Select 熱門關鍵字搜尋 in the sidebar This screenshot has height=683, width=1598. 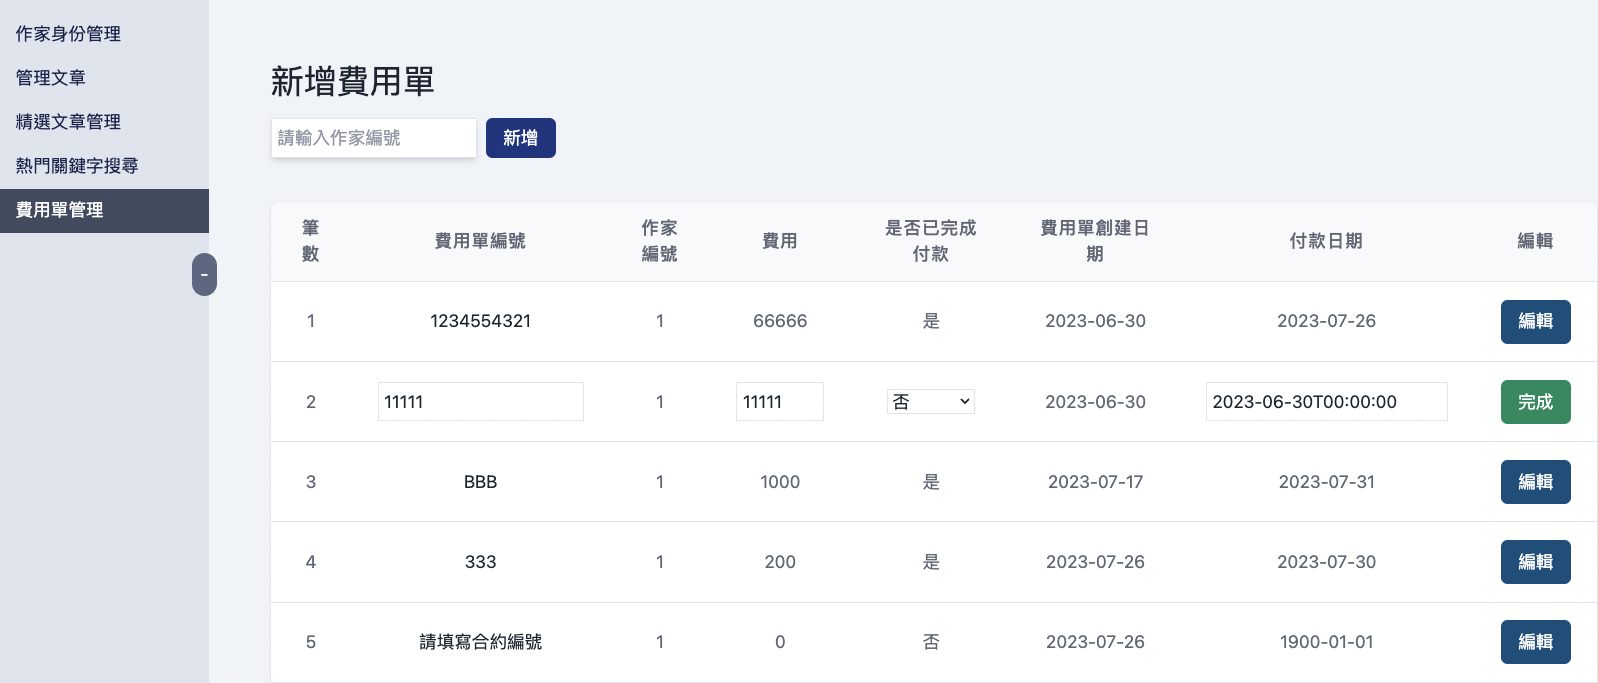click(77, 166)
